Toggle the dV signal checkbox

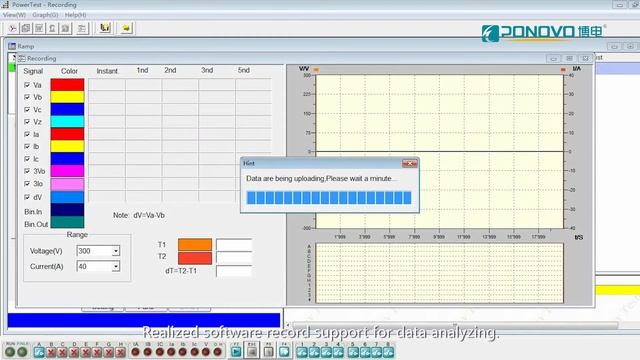pyautogui.click(x=27, y=197)
